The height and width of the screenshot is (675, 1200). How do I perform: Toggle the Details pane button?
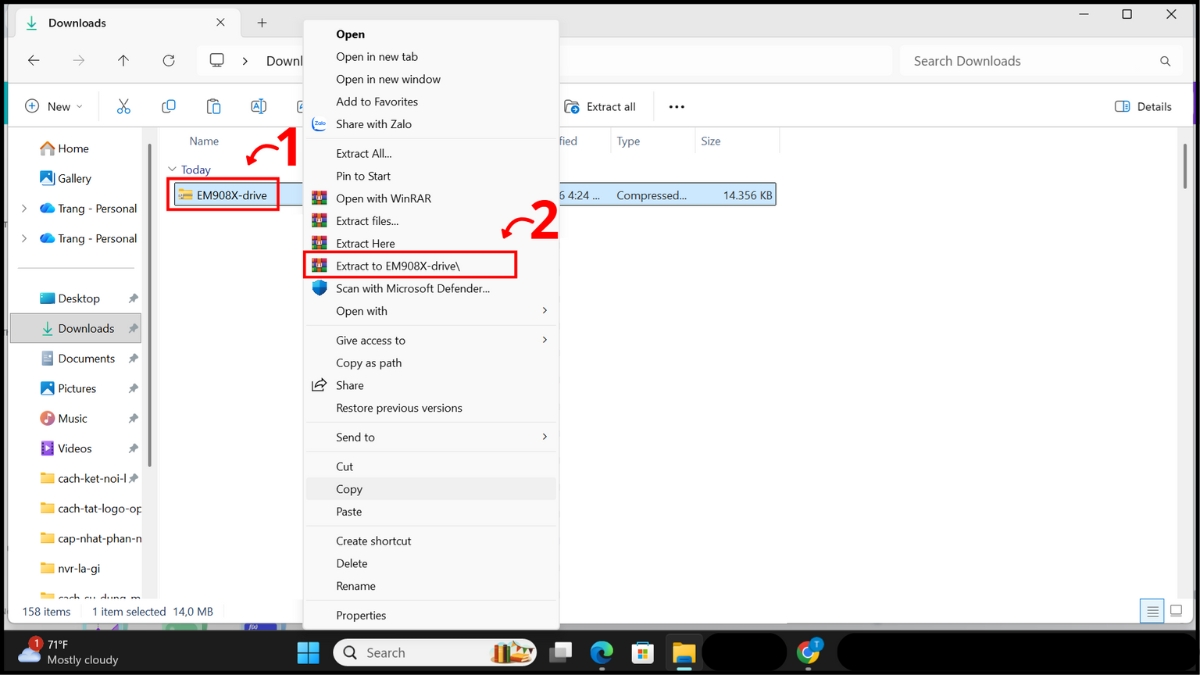click(1143, 107)
